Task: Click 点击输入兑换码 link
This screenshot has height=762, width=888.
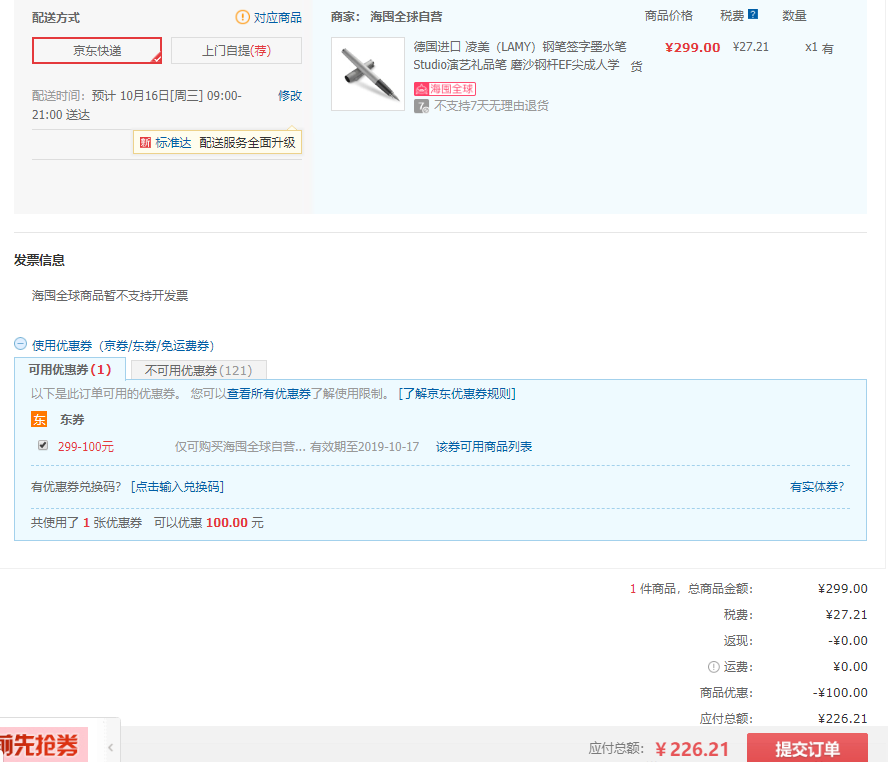Action: point(177,487)
